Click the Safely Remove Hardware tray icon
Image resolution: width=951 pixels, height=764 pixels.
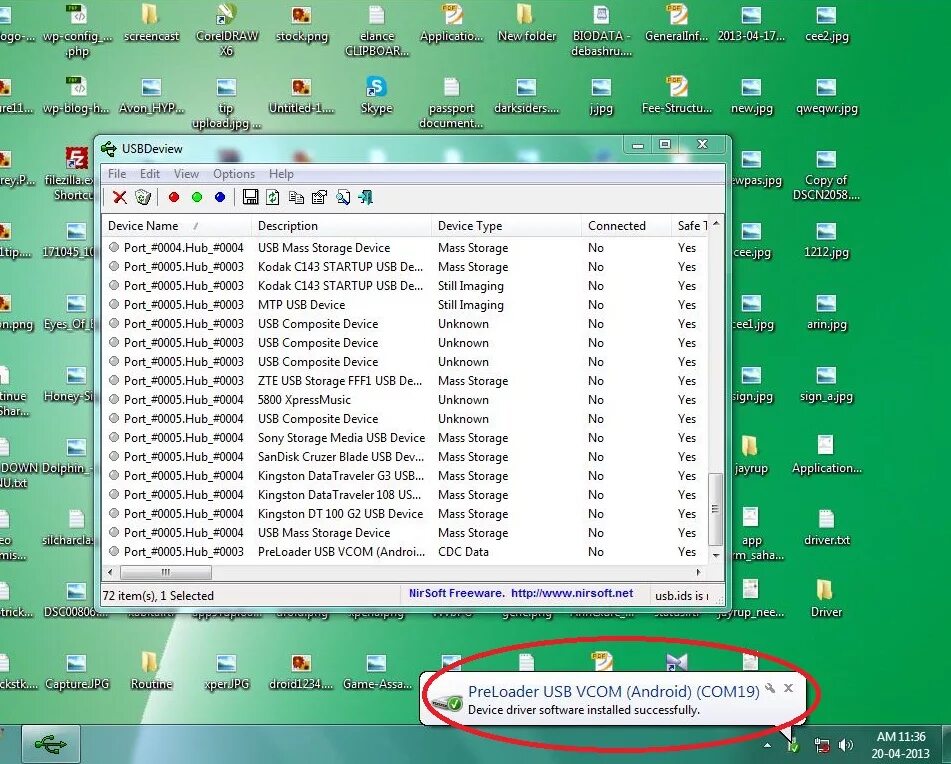793,745
